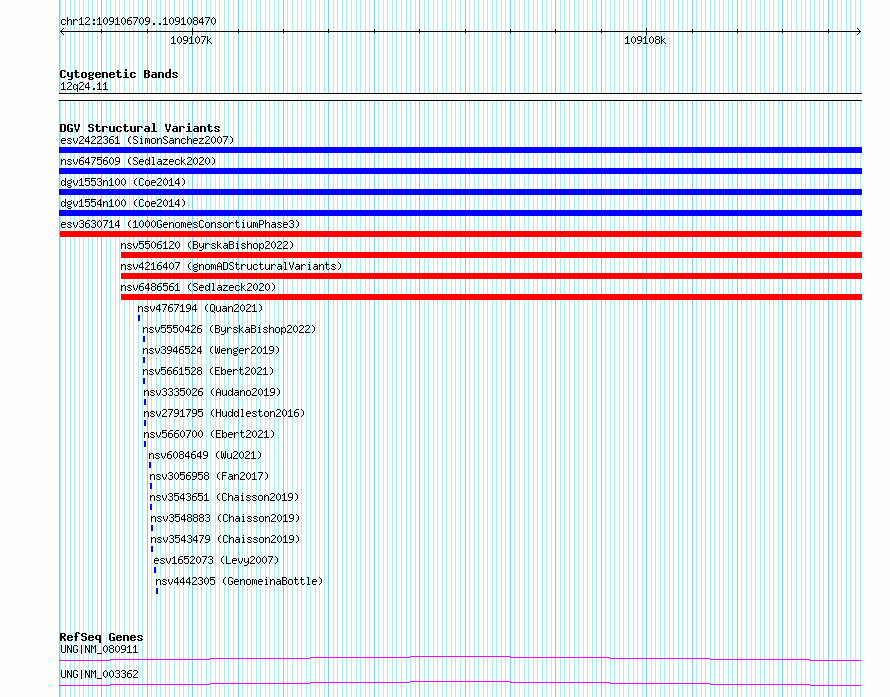Click the blue bar under esv2422361
The height and width of the screenshot is (697, 890).
click(460, 150)
